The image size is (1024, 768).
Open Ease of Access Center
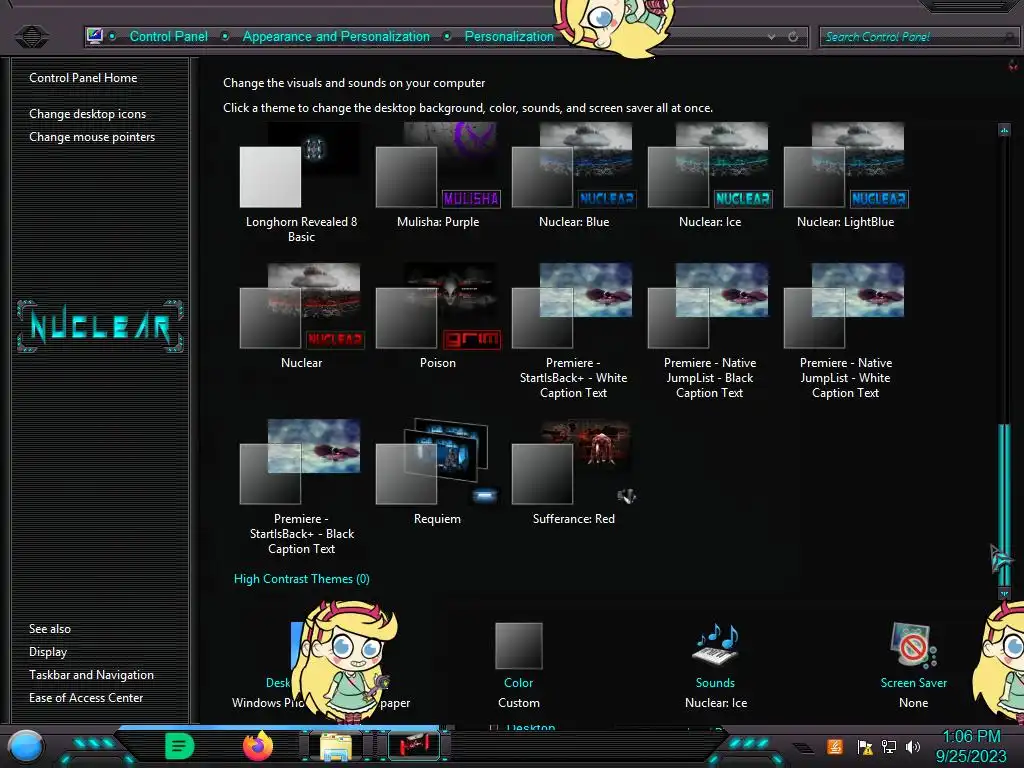point(86,697)
